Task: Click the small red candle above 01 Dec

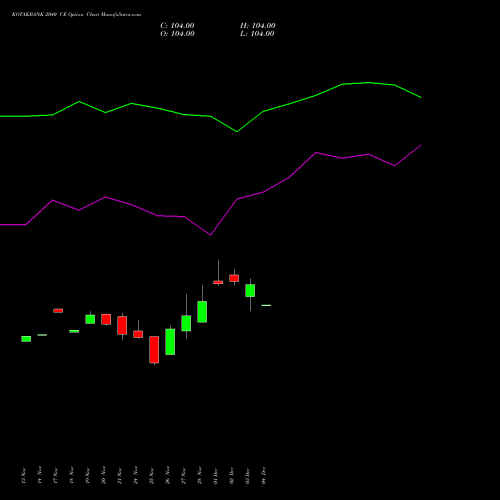Action: 218,282
